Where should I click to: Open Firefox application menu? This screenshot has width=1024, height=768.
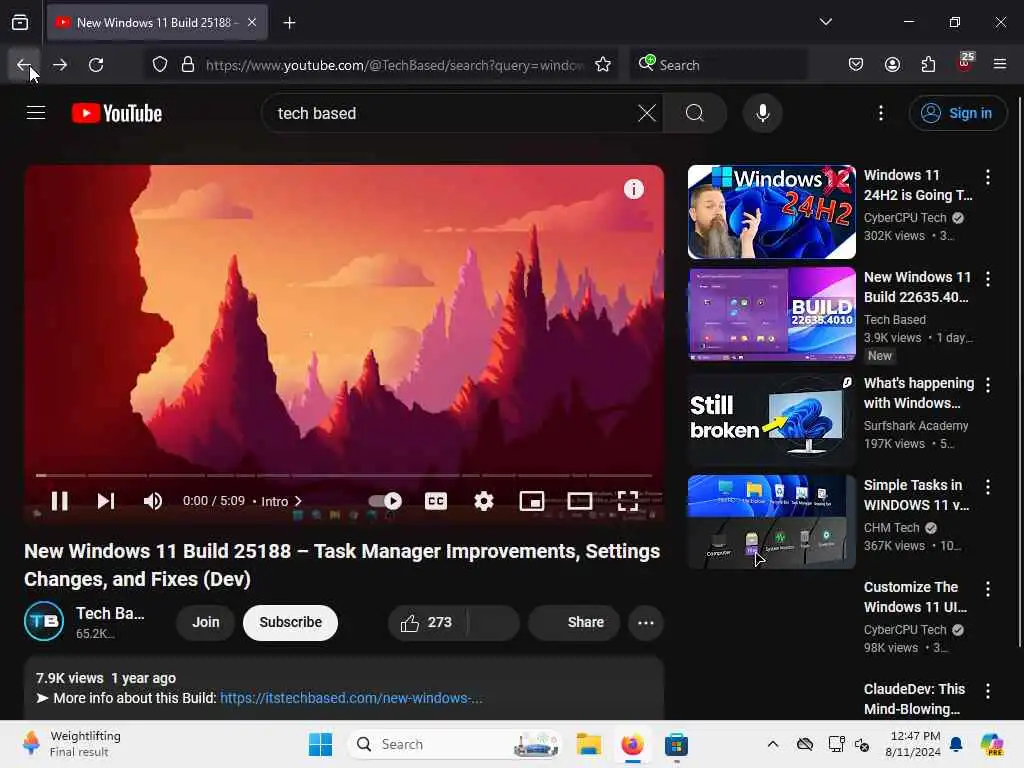(1000, 65)
